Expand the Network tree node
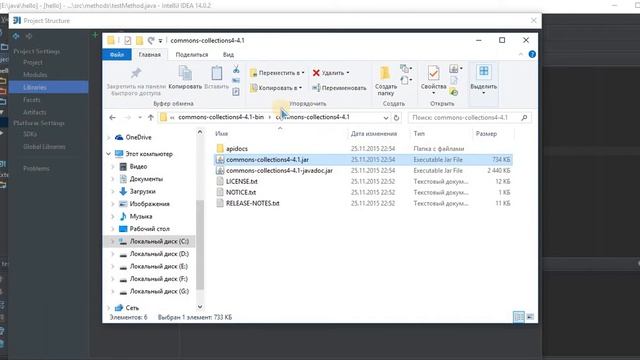The image size is (640, 360). (x=109, y=308)
